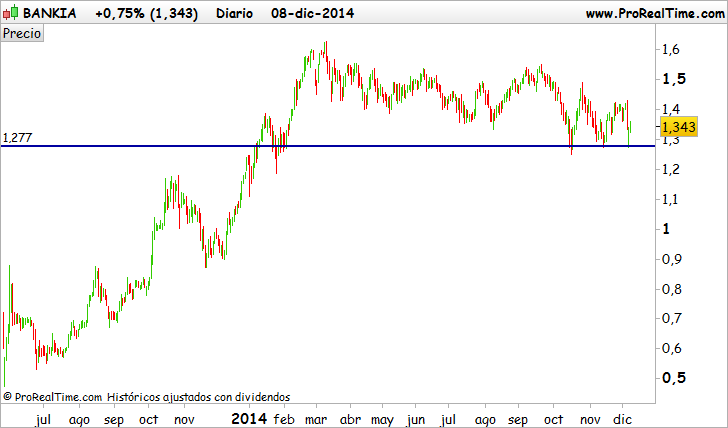Open the www.ProRealTime.com link
728x428 pixels.
pyautogui.click(x=655, y=13)
